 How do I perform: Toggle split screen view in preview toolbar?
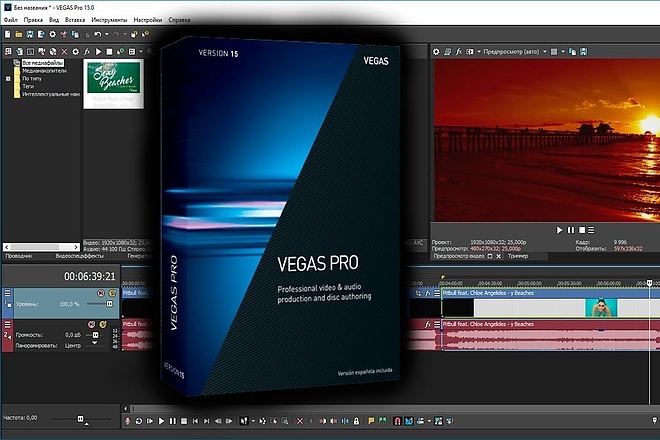point(470,51)
